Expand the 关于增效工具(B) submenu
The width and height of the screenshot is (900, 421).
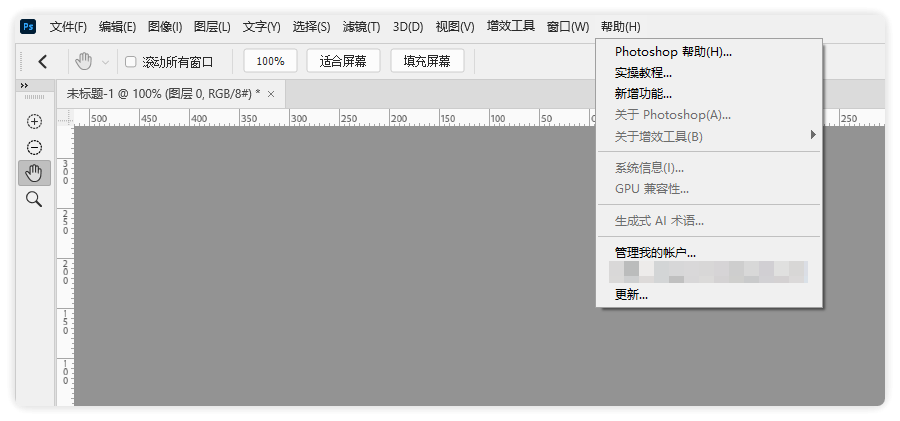(x=709, y=137)
